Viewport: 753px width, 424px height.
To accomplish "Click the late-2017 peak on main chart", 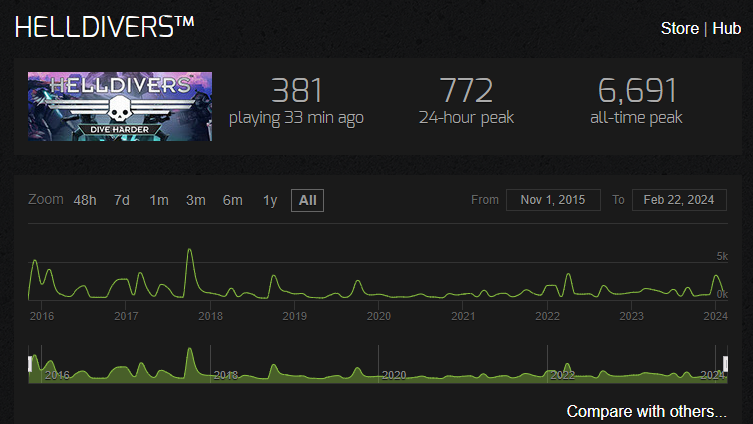I will tap(190, 250).
